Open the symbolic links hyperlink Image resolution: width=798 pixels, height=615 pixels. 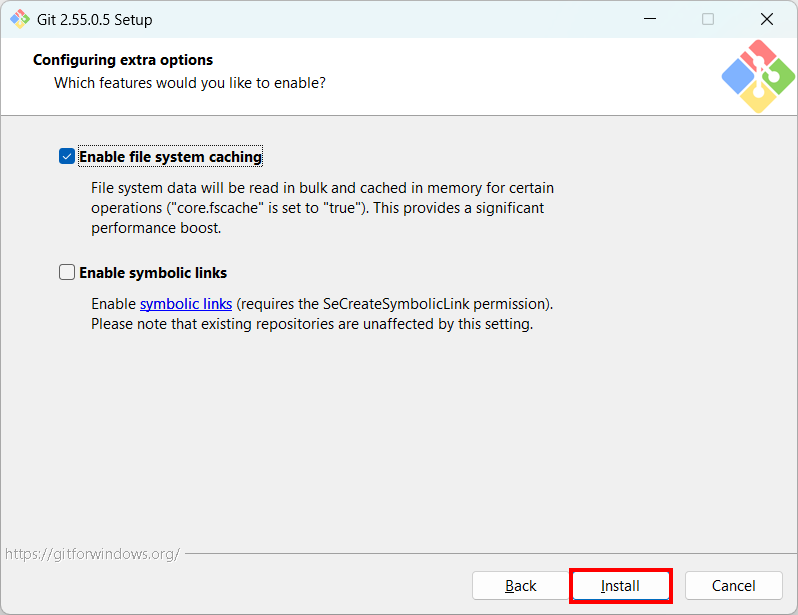point(186,304)
